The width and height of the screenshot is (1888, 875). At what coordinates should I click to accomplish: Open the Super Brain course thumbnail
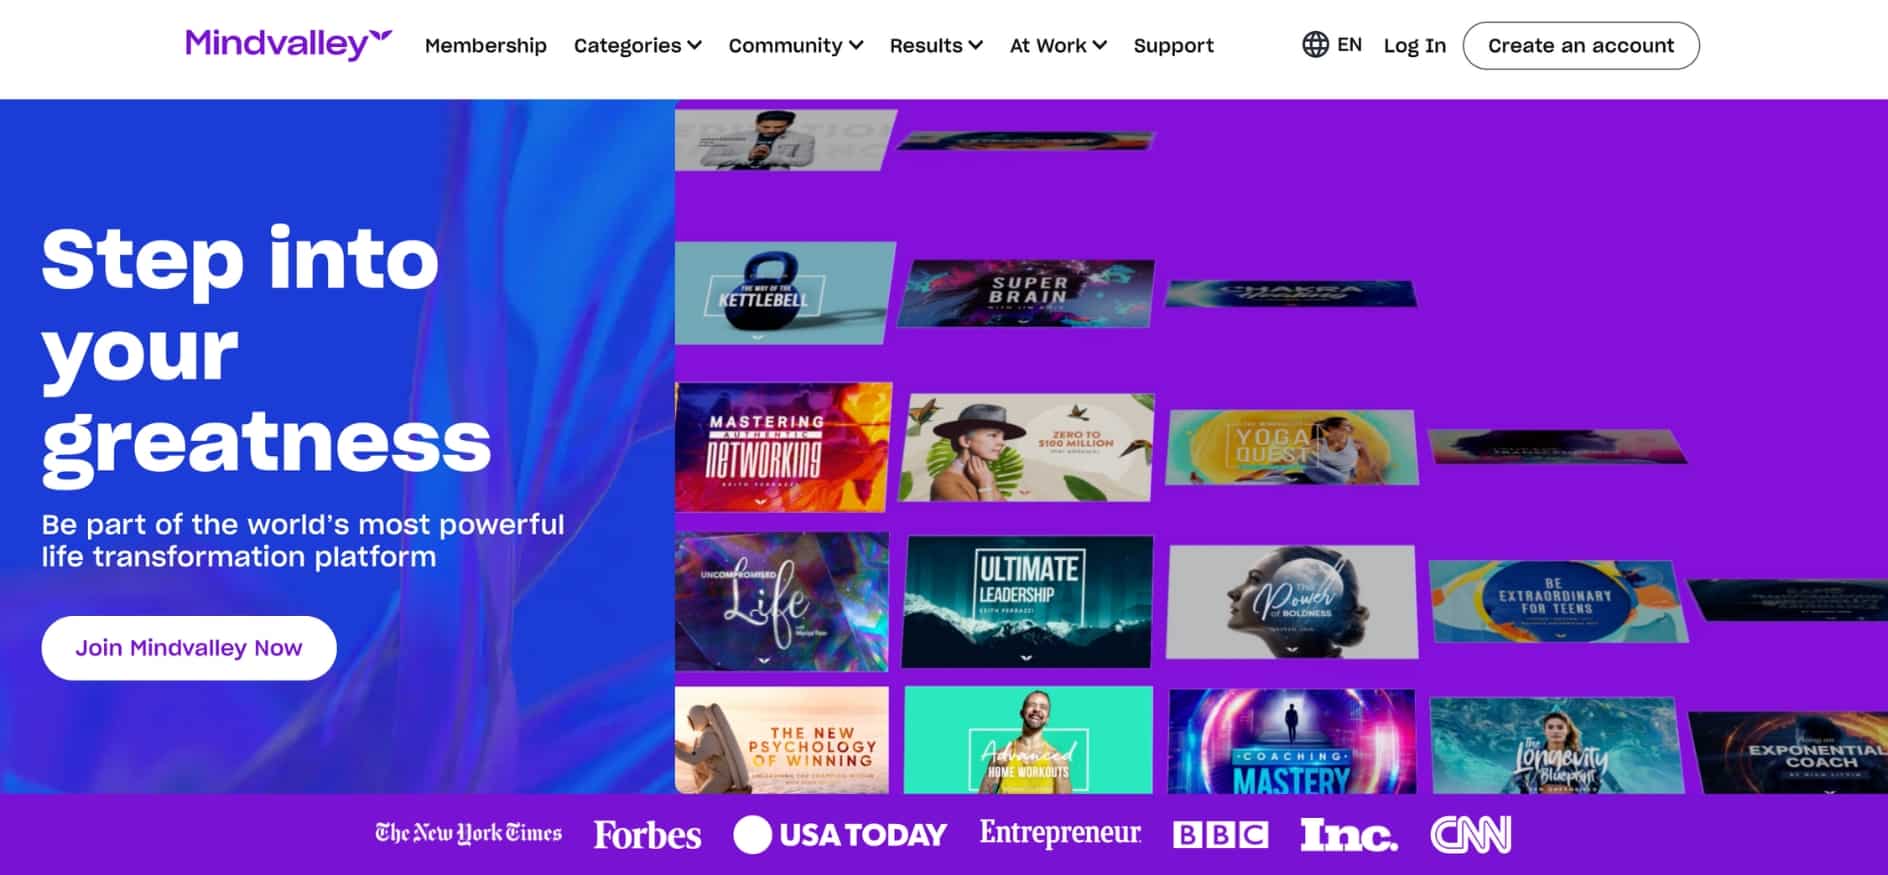1027,293
